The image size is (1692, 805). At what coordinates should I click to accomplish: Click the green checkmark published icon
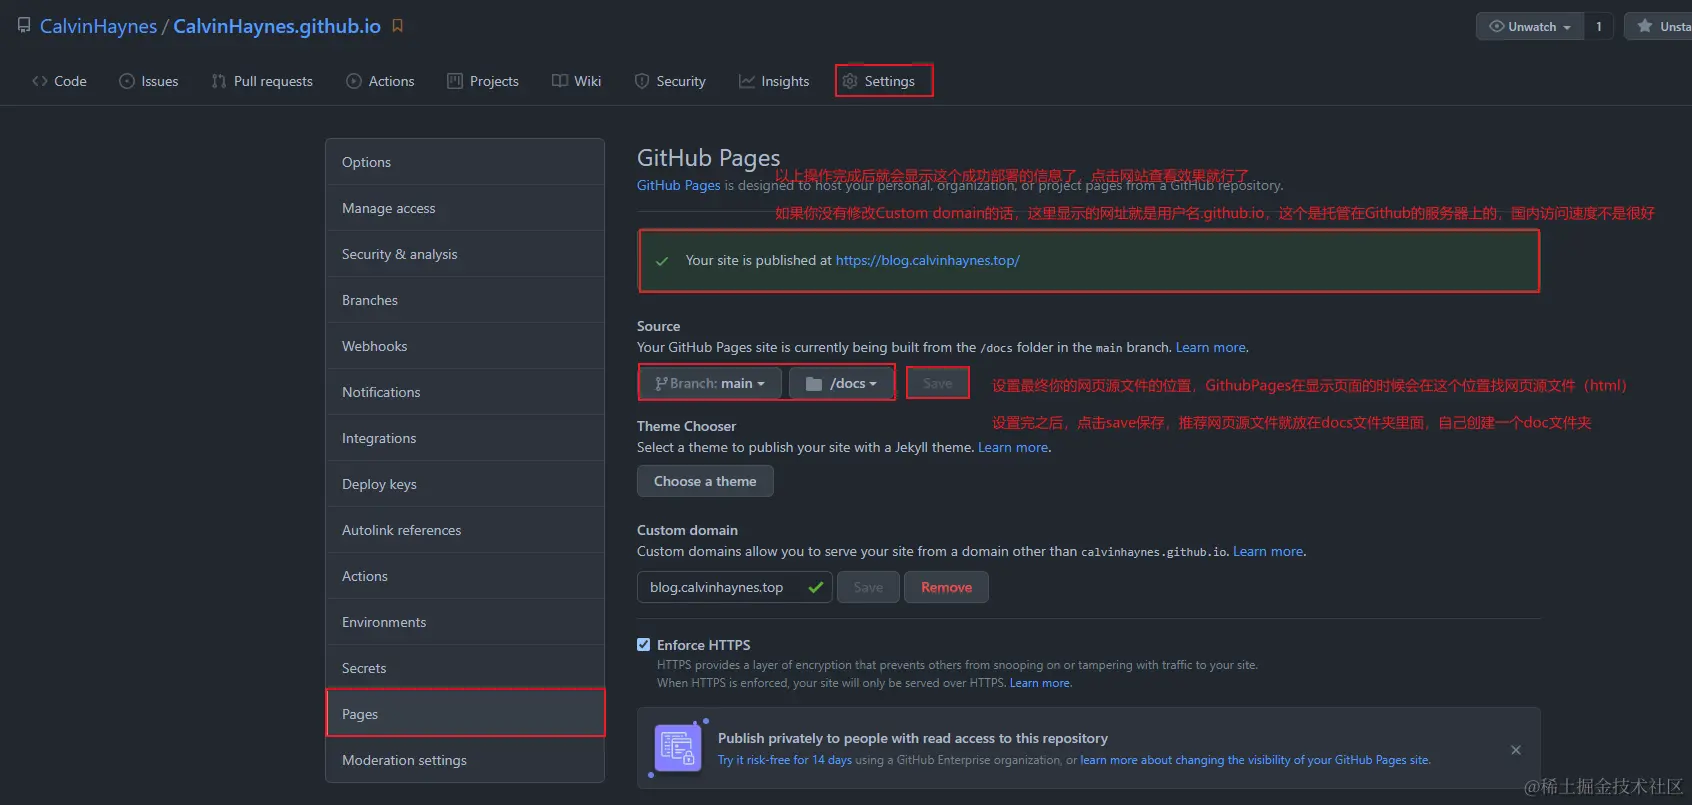(x=662, y=261)
